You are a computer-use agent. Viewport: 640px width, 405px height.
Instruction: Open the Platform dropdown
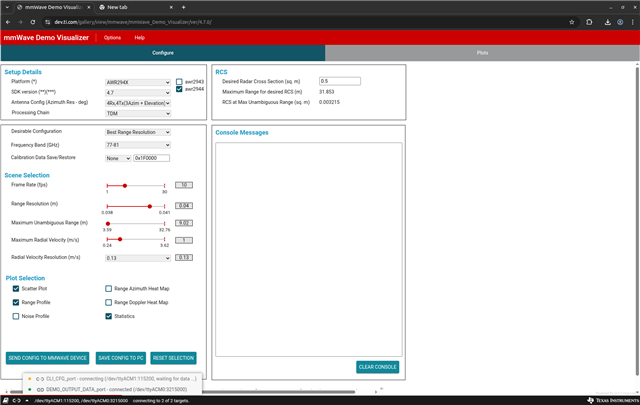click(x=138, y=82)
